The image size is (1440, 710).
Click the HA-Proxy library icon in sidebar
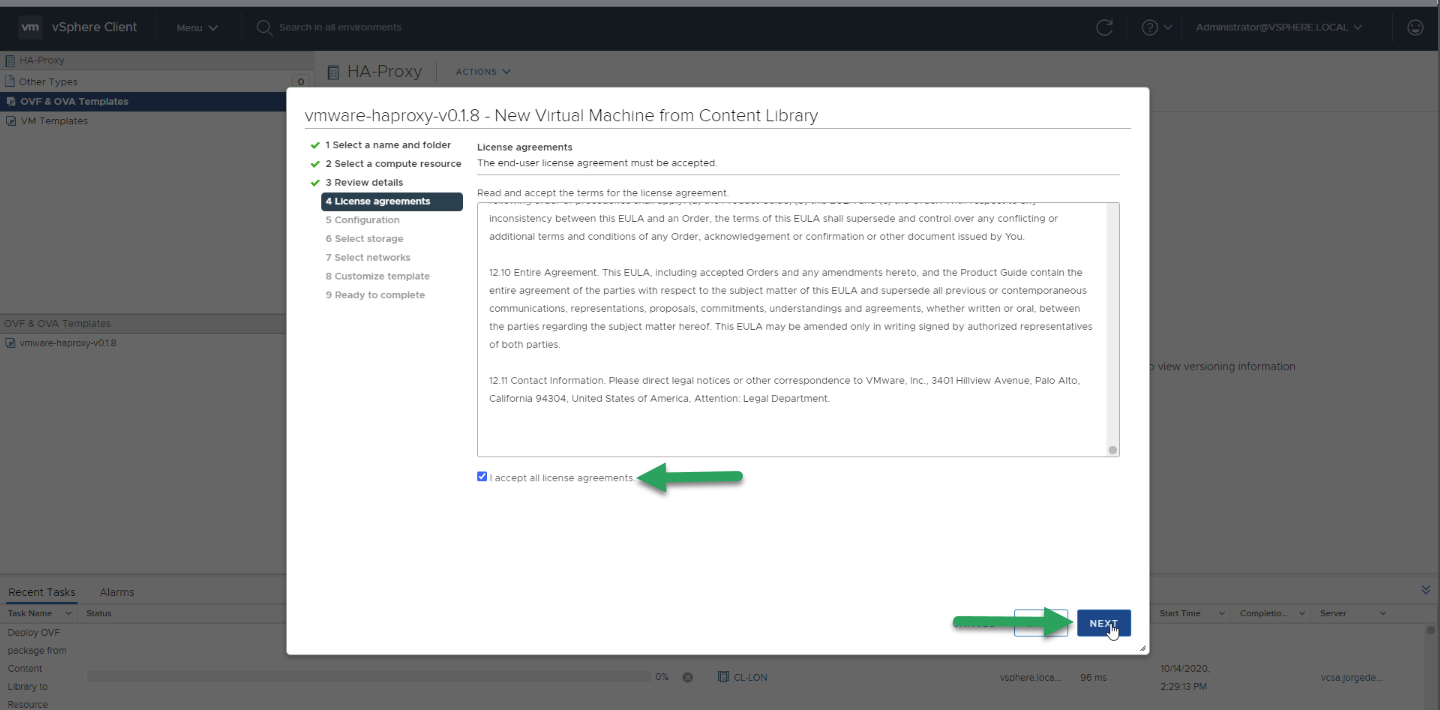click(11, 61)
